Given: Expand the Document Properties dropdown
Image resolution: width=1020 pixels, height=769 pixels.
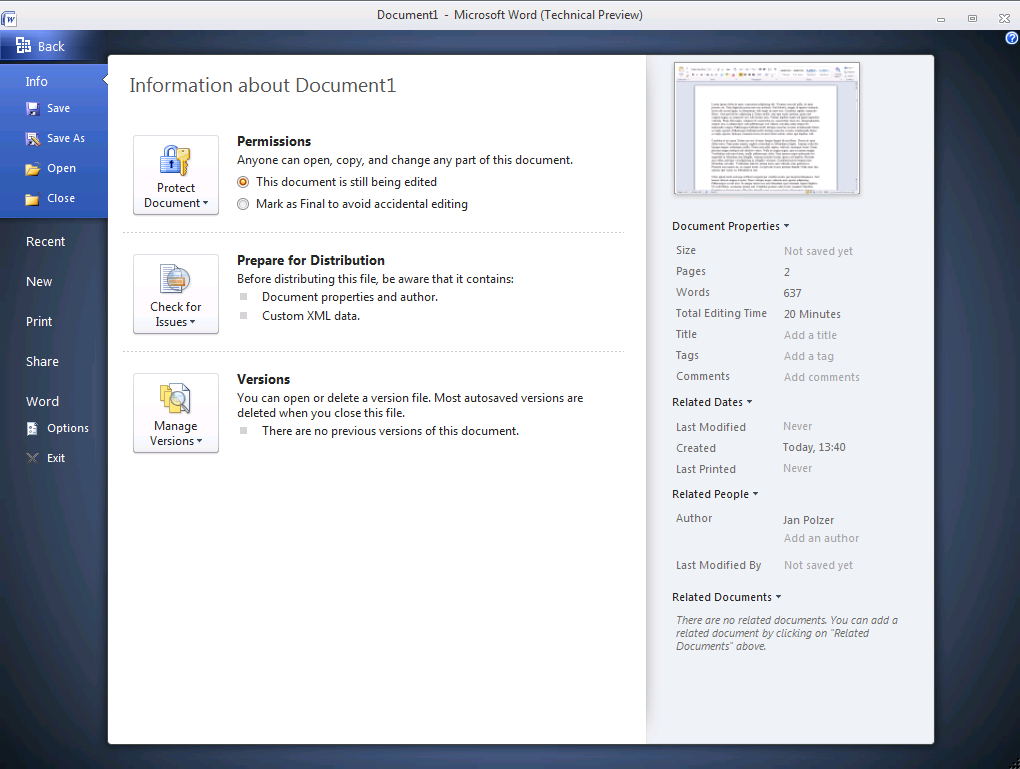Looking at the screenshot, I should pyautogui.click(x=731, y=226).
